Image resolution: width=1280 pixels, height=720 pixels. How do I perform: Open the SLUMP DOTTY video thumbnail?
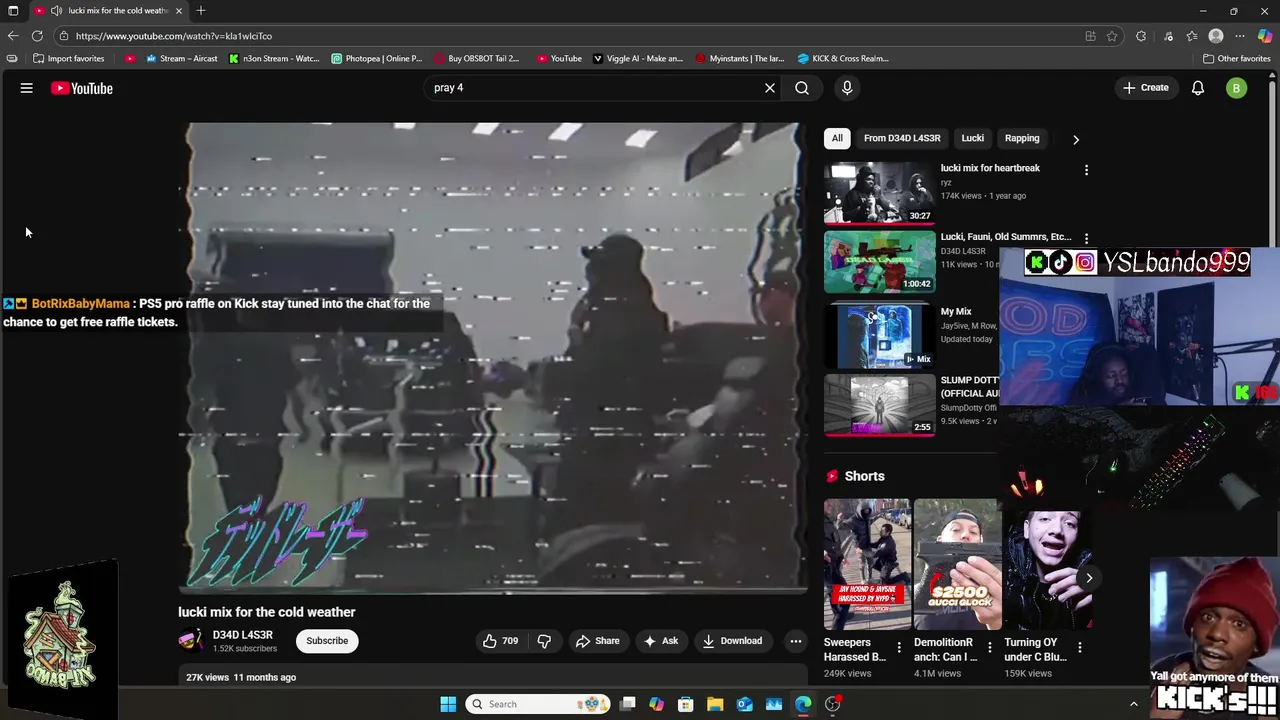click(x=879, y=405)
